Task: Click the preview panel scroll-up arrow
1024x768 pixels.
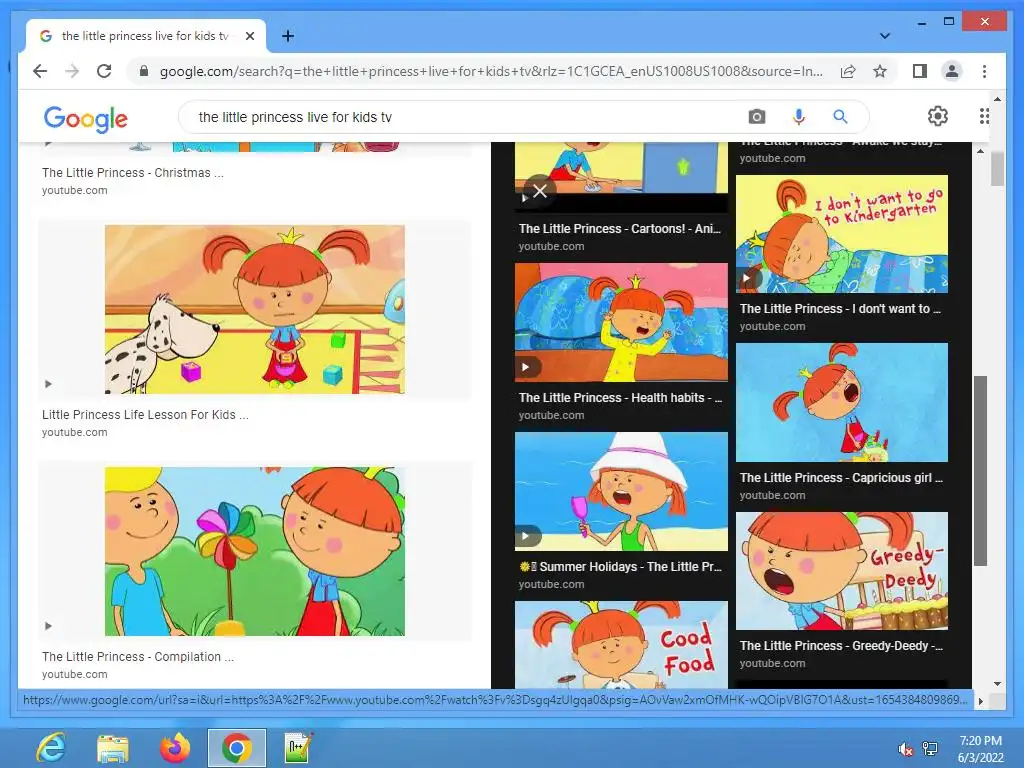Action: click(x=980, y=151)
